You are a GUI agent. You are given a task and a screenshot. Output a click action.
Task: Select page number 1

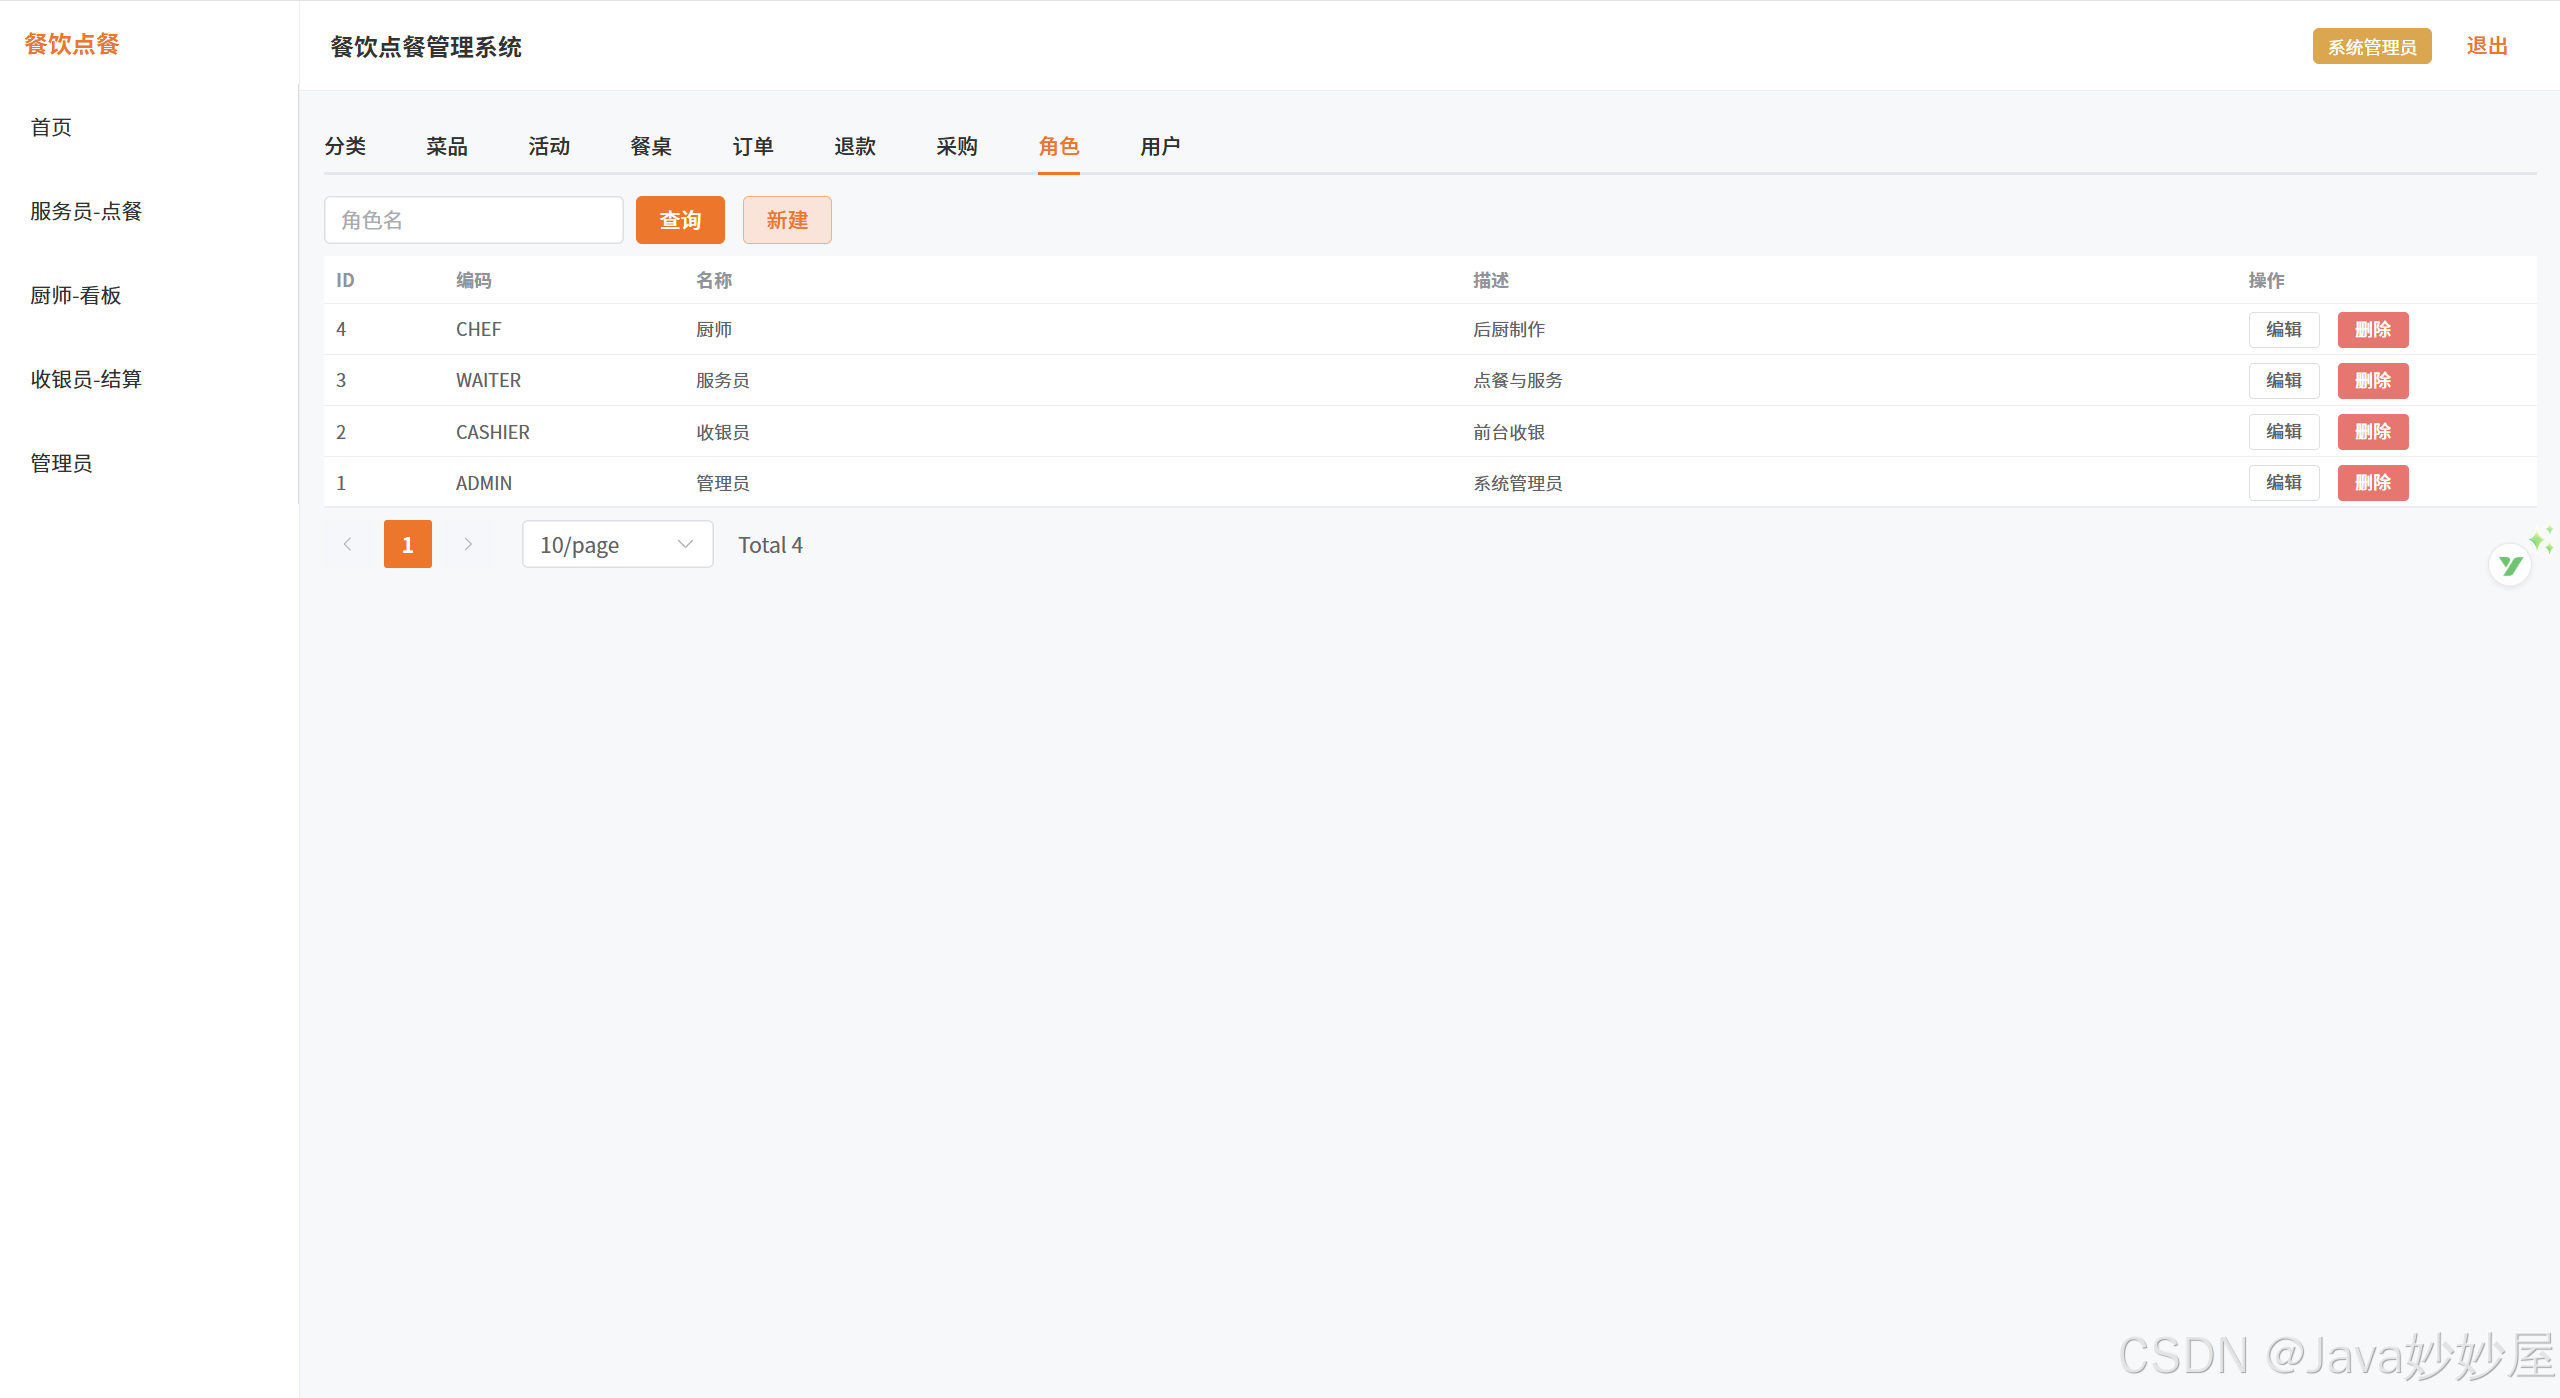tap(407, 544)
